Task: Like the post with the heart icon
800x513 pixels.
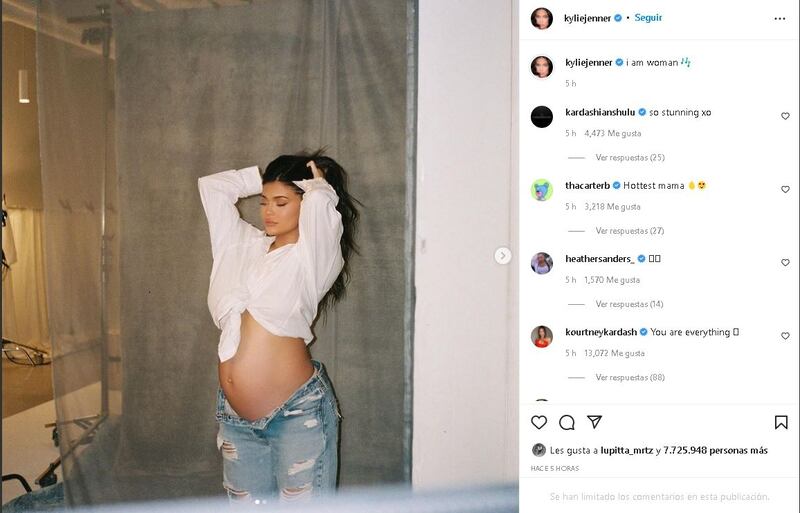Action: click(539, 422)
